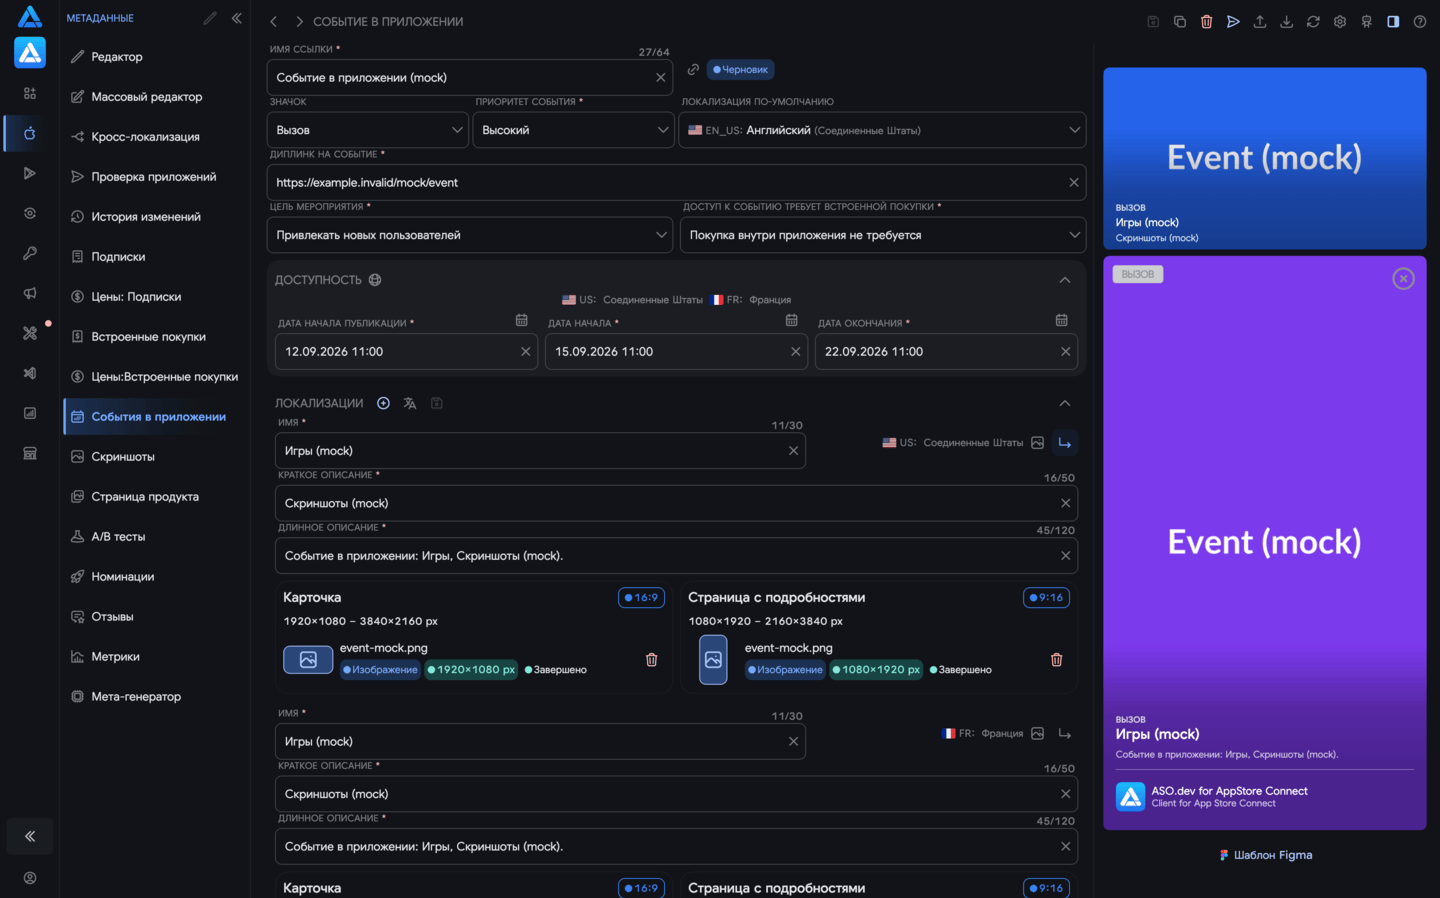Click the upload icon in top toolbar
This screenshot has height=898, width=1440.
[1260, 21]
